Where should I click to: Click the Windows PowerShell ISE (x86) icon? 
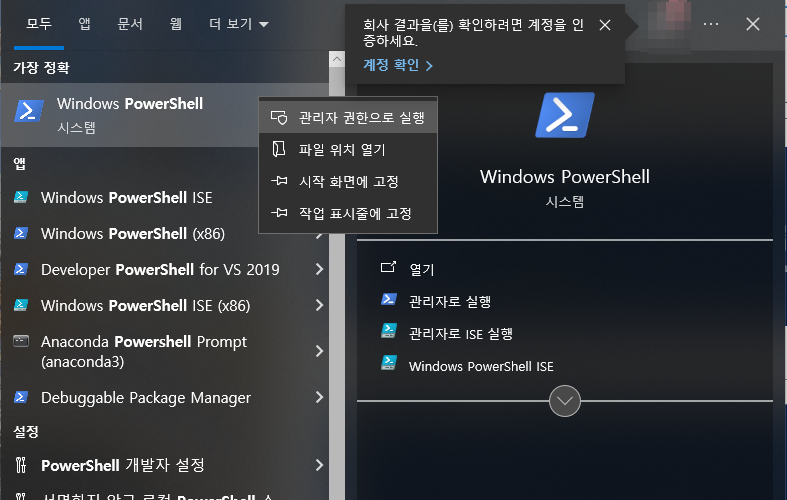click(21, 305)
